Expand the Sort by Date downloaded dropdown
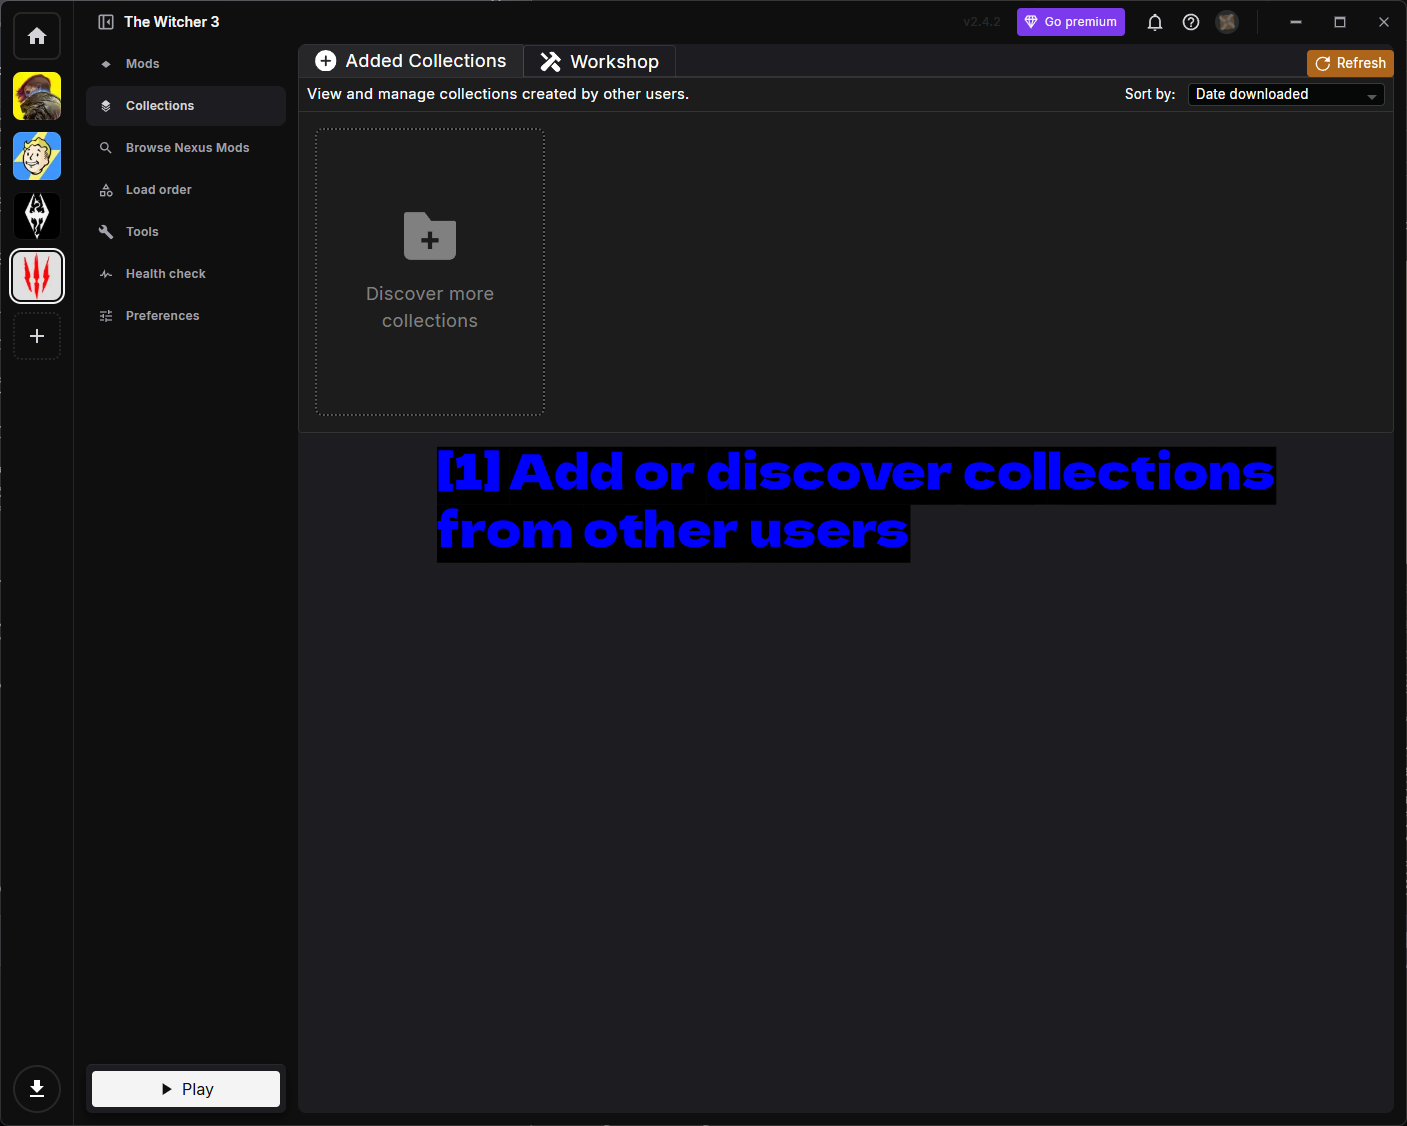The width and height of the screenshot is (1407, 1126). click(x=1286, y=94)
